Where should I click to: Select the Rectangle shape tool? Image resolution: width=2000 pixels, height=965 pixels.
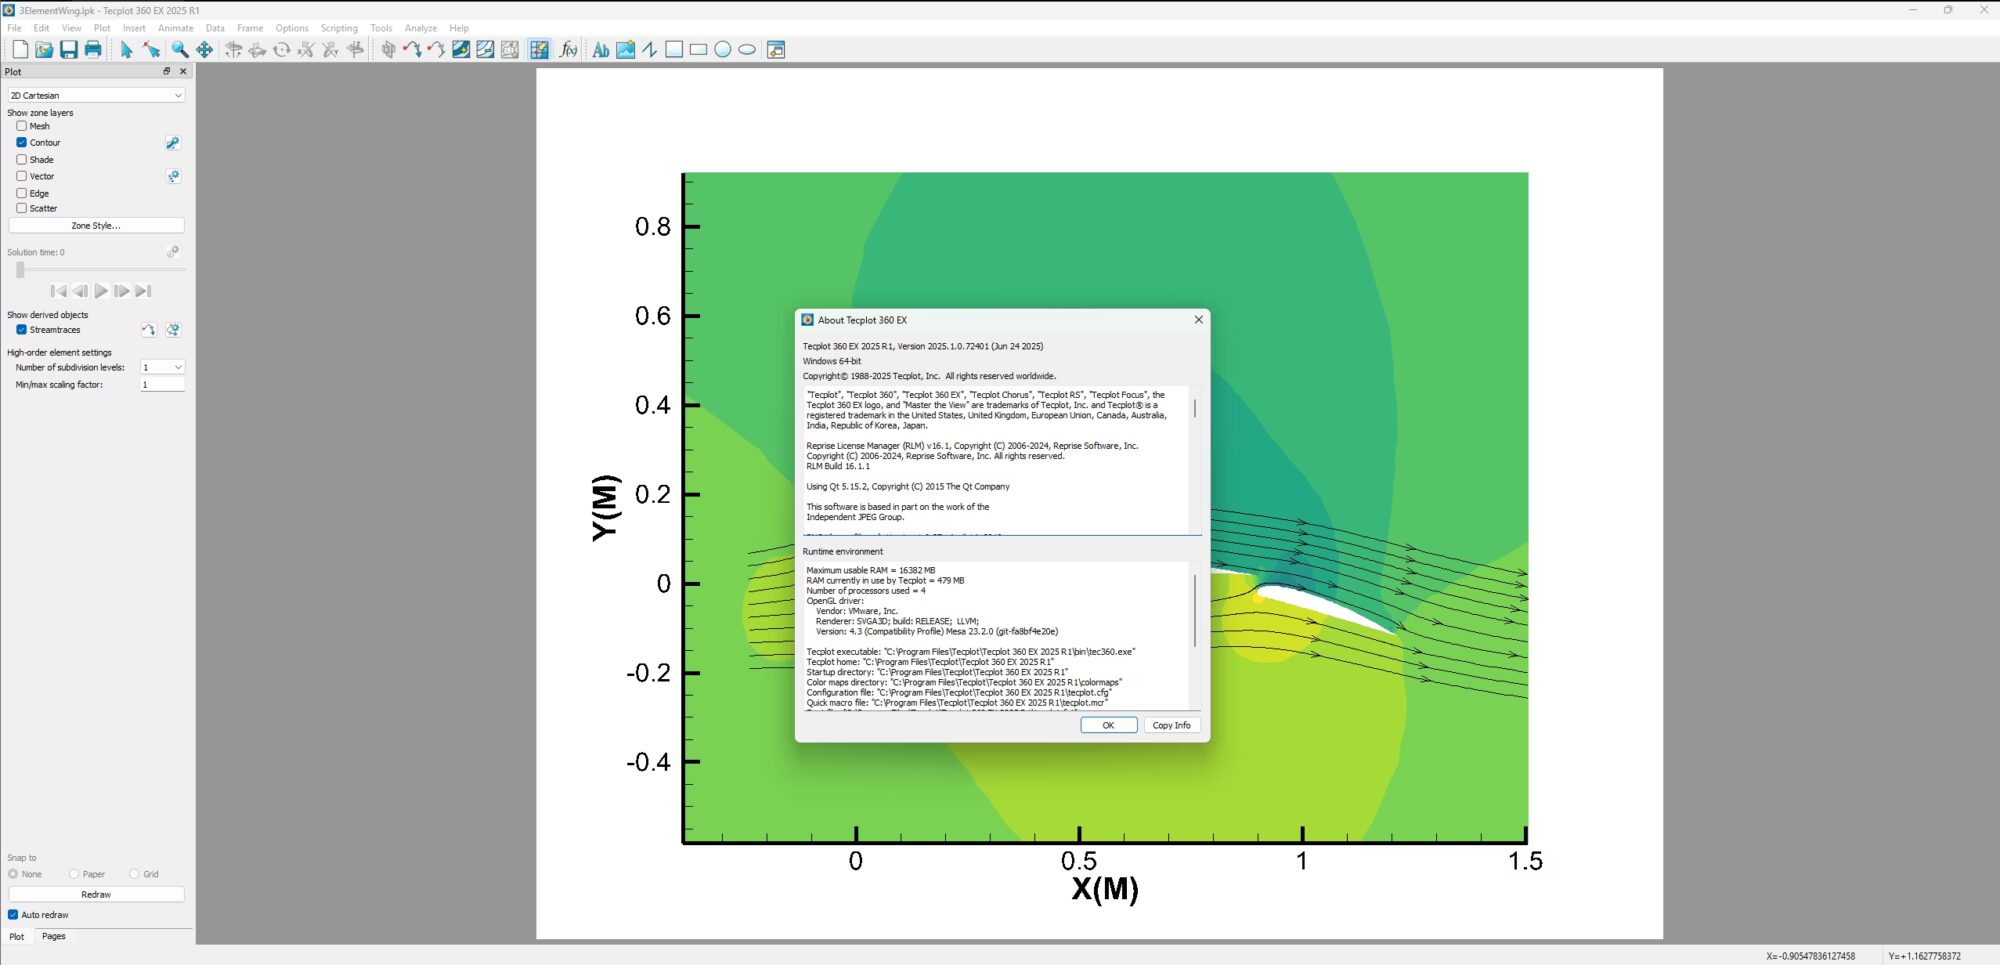(698, 49)
